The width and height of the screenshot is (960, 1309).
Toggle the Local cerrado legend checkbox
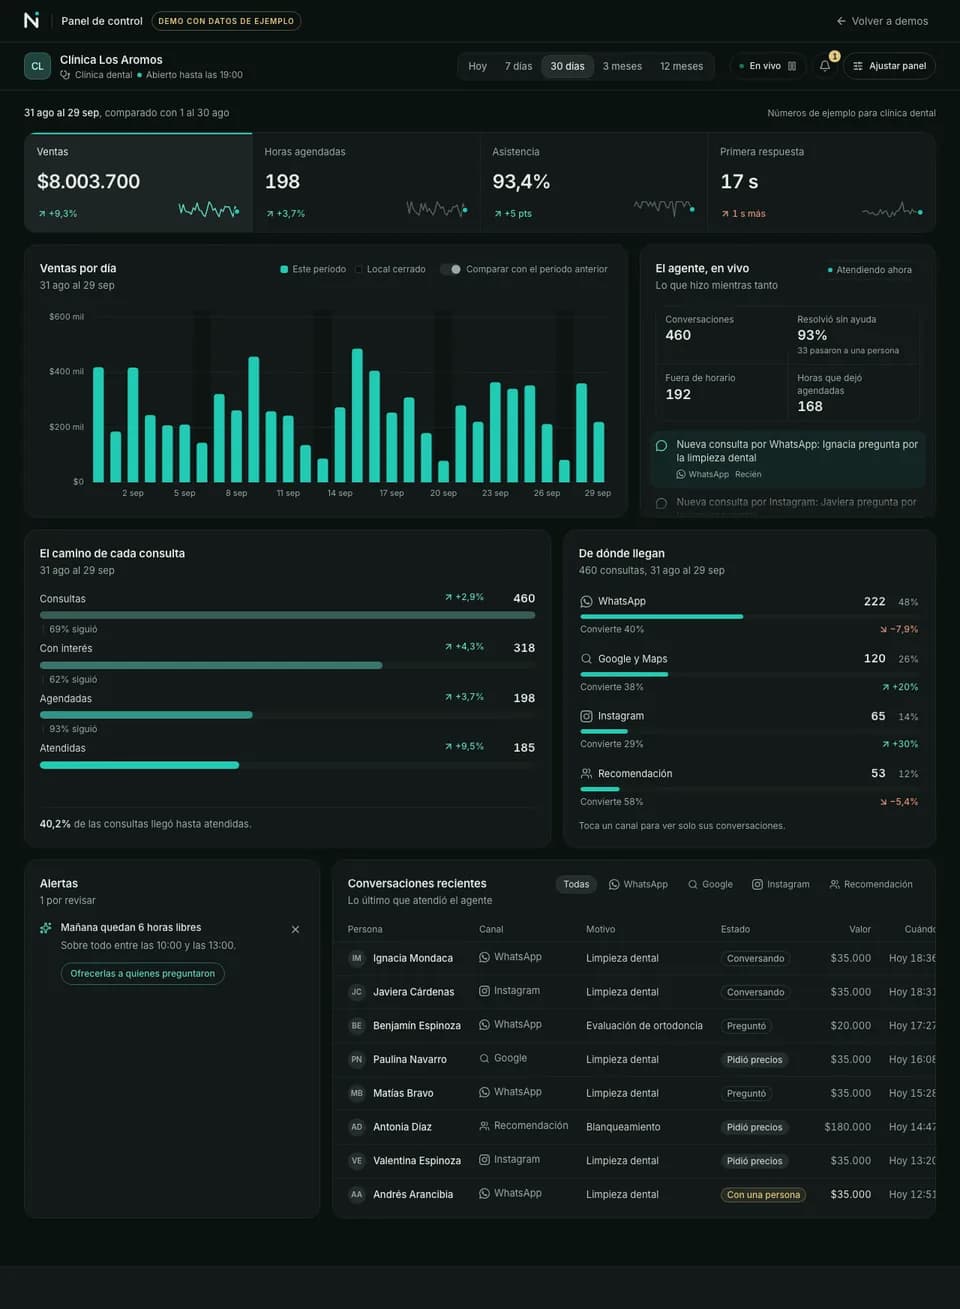pyautogui.click(x=358, y=269)
